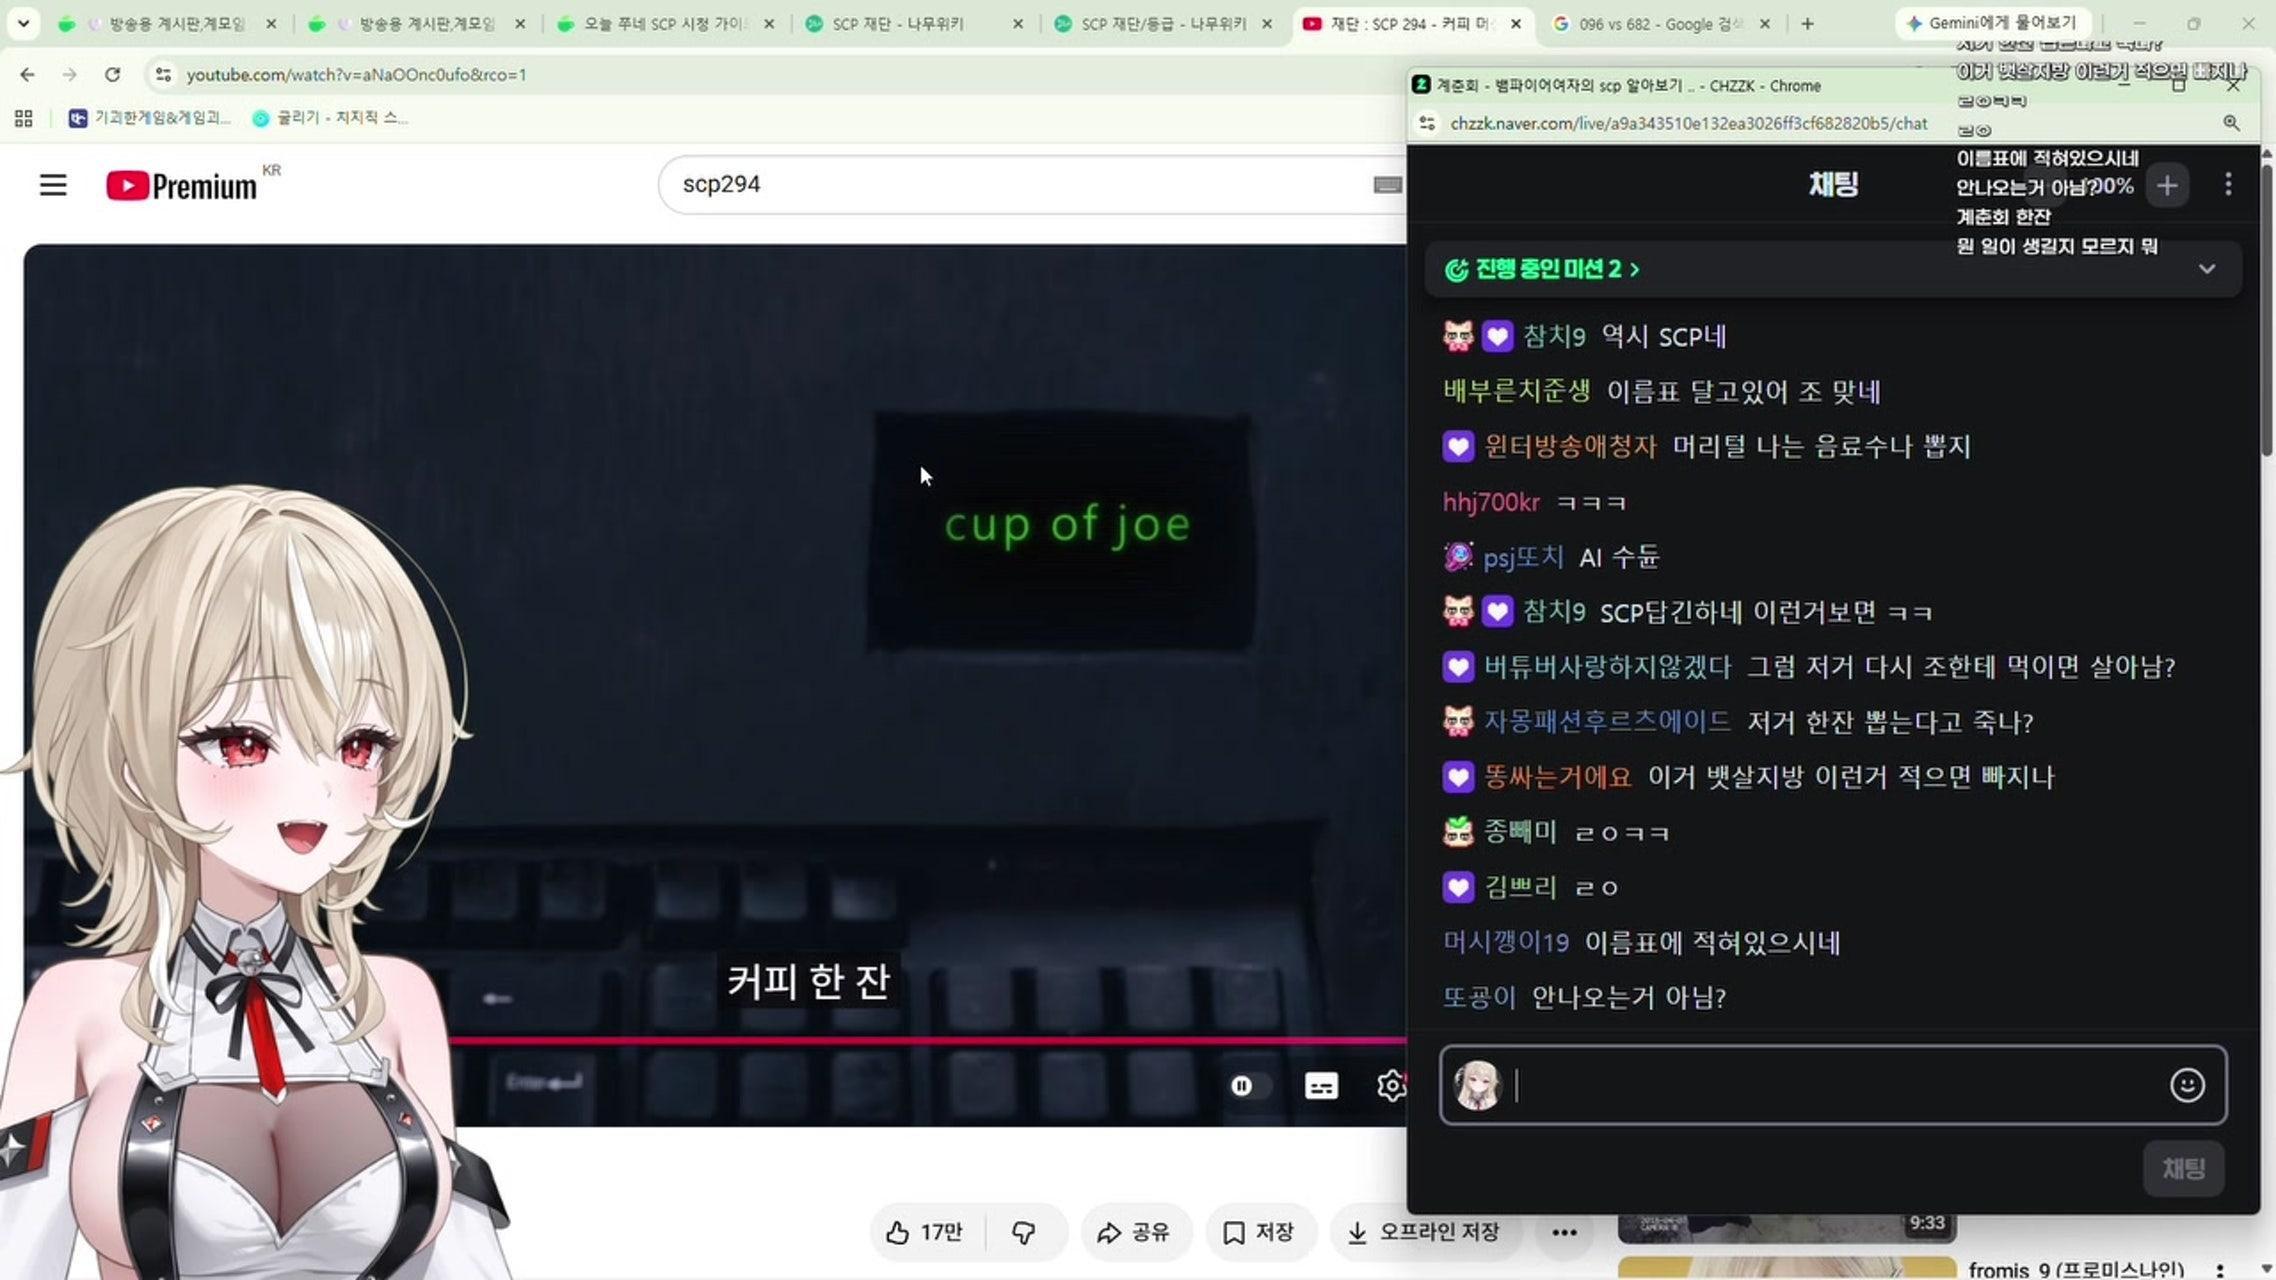Close the 재단 : SCP 294 YouTube tab
This screenshot has height=1280, width=2276.
pos(1516,24)
